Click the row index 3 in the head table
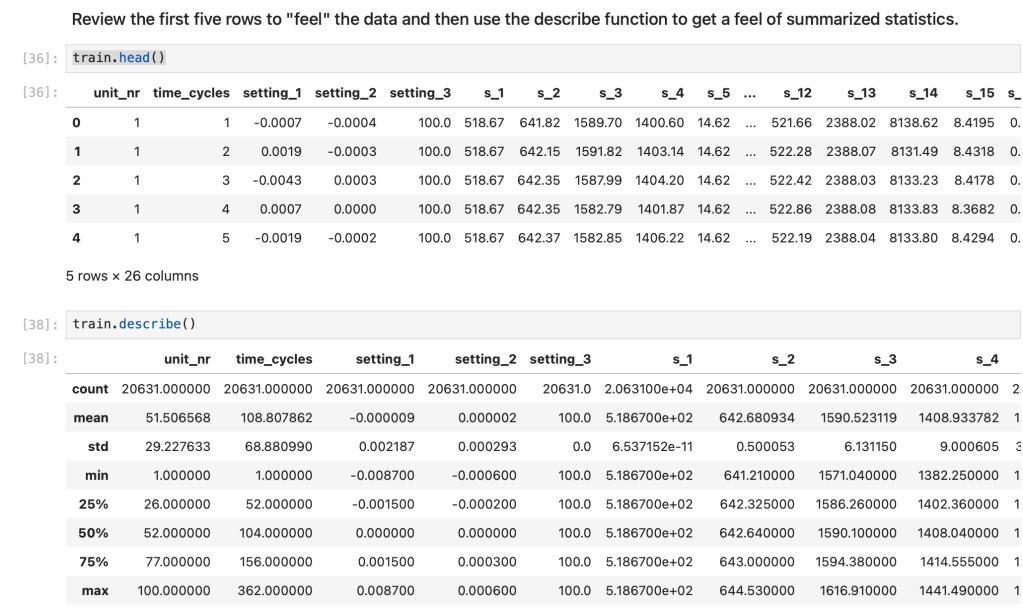This screenshot has height=610, width=1023. pos(76,209)
